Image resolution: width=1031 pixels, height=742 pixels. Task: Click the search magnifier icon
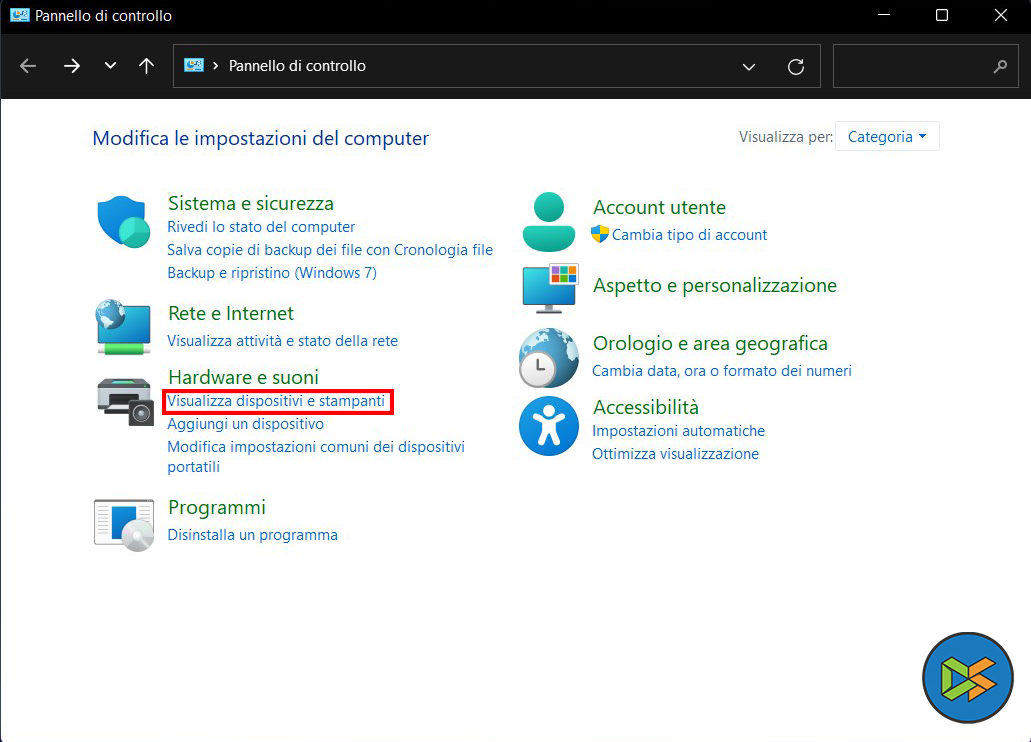click(x=1000, y=66)
